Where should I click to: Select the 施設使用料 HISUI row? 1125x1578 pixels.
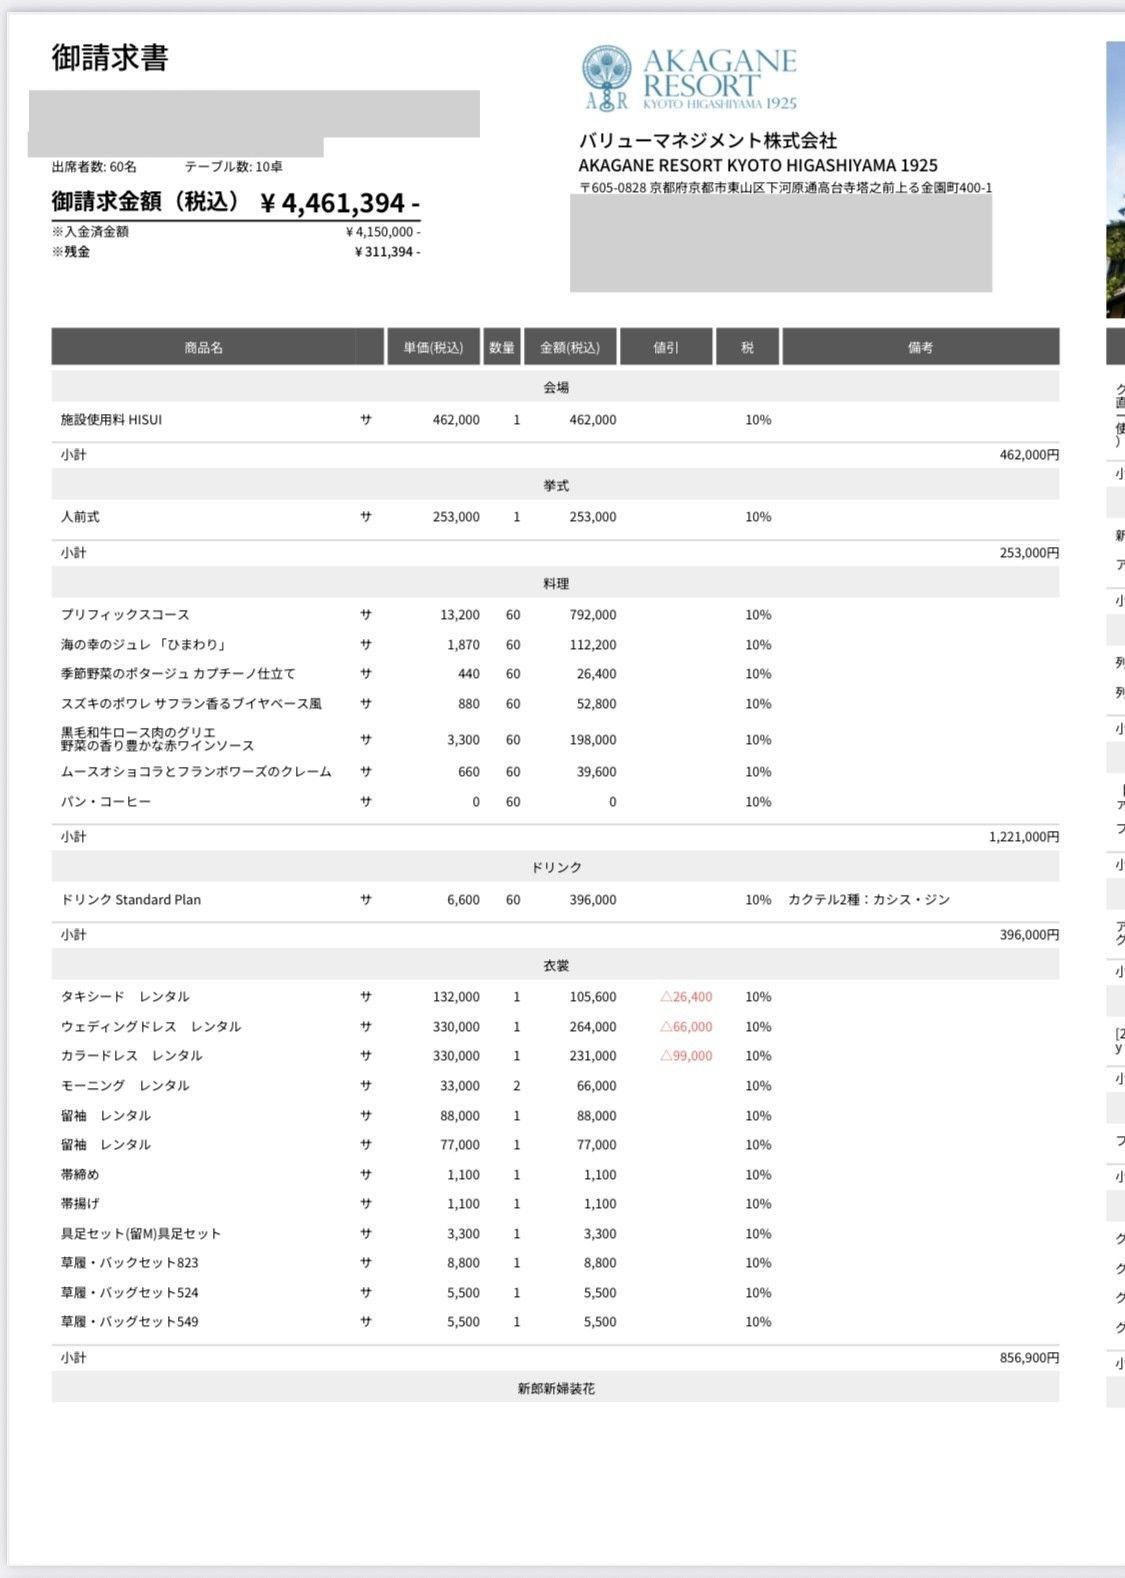(x=111, y=420)
